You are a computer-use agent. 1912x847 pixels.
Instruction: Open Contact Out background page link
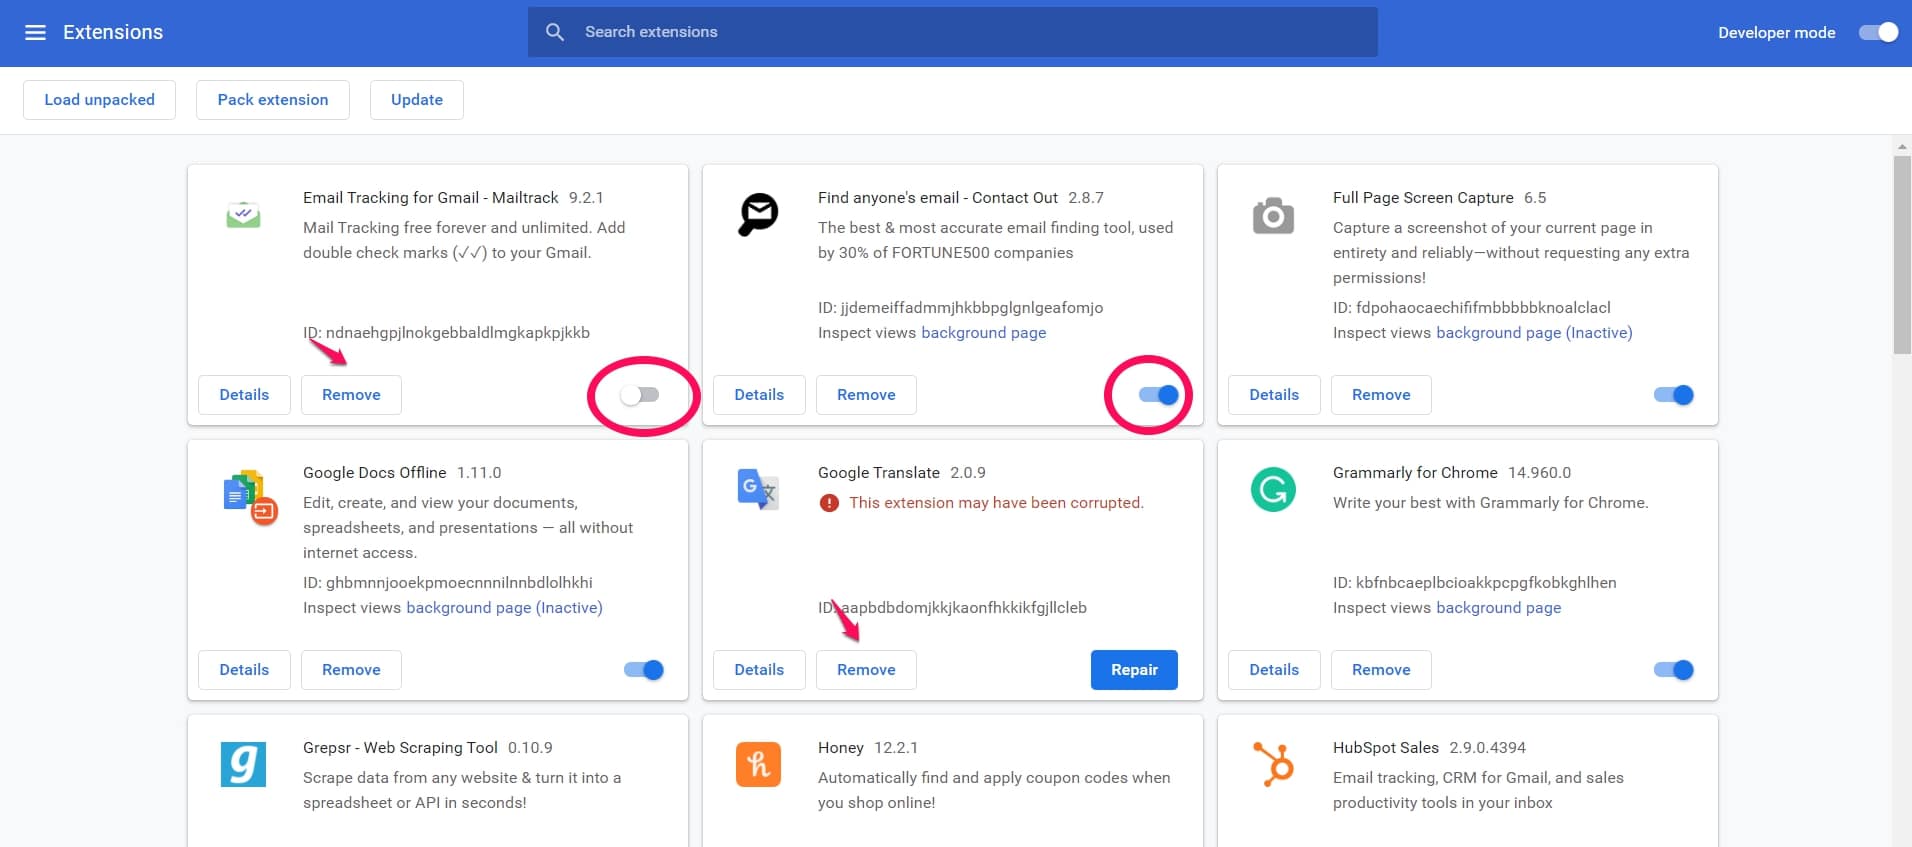[x=983, y=333]
